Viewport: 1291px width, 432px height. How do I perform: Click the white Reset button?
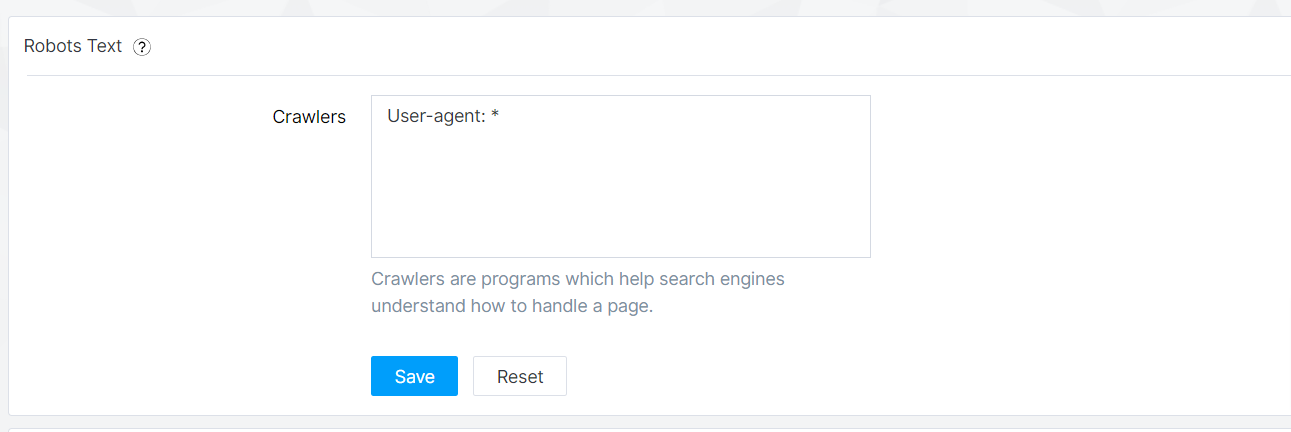[520, 376]
